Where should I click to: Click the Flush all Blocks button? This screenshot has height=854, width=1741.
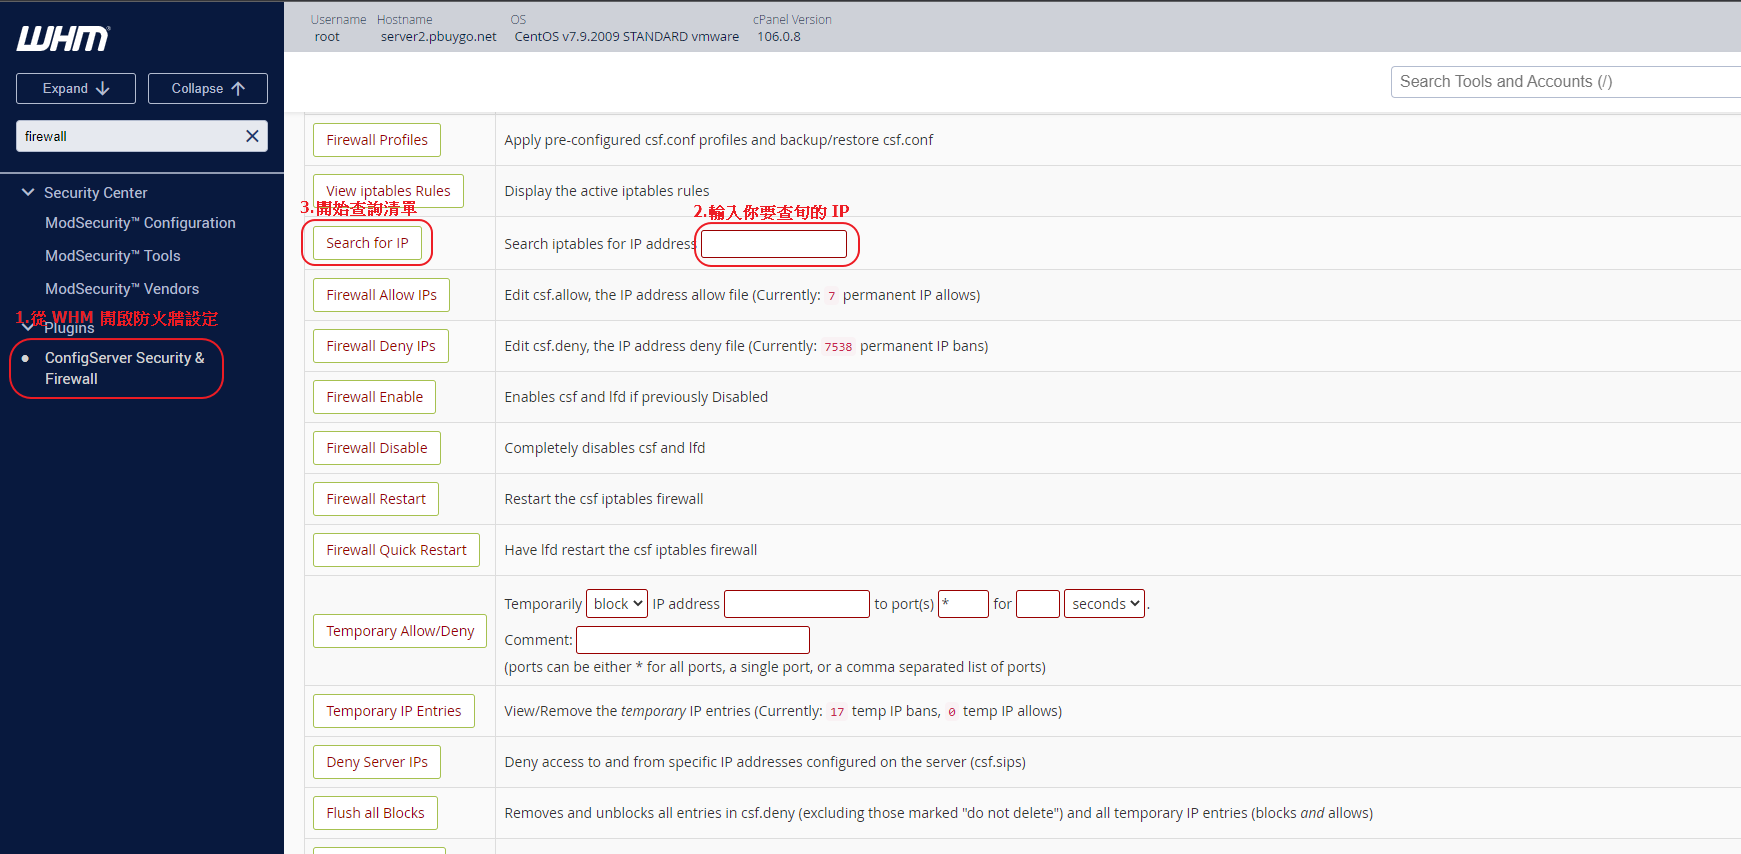click(375, 813)
